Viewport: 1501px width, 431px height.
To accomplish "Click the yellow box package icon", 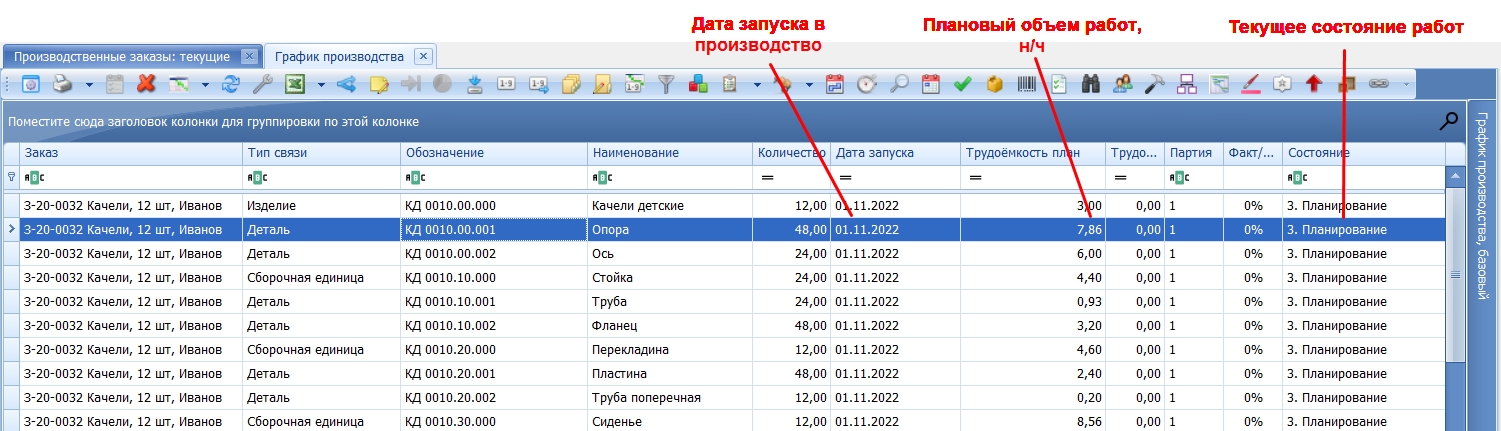I will click(x=994, y=85).
